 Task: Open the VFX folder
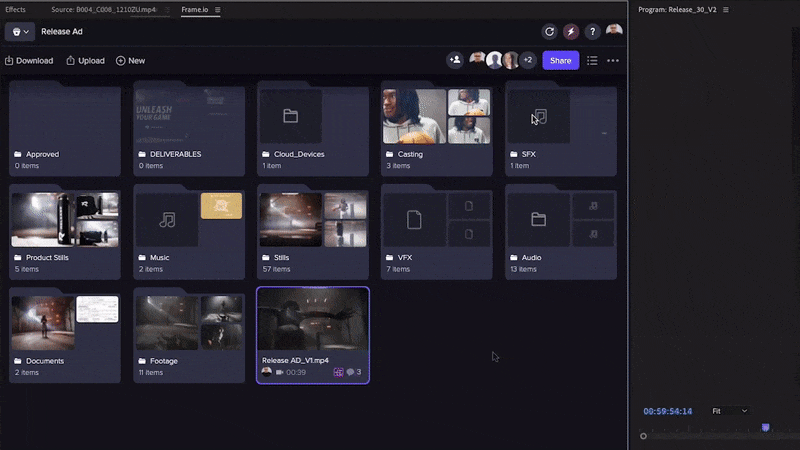[437, 234]
